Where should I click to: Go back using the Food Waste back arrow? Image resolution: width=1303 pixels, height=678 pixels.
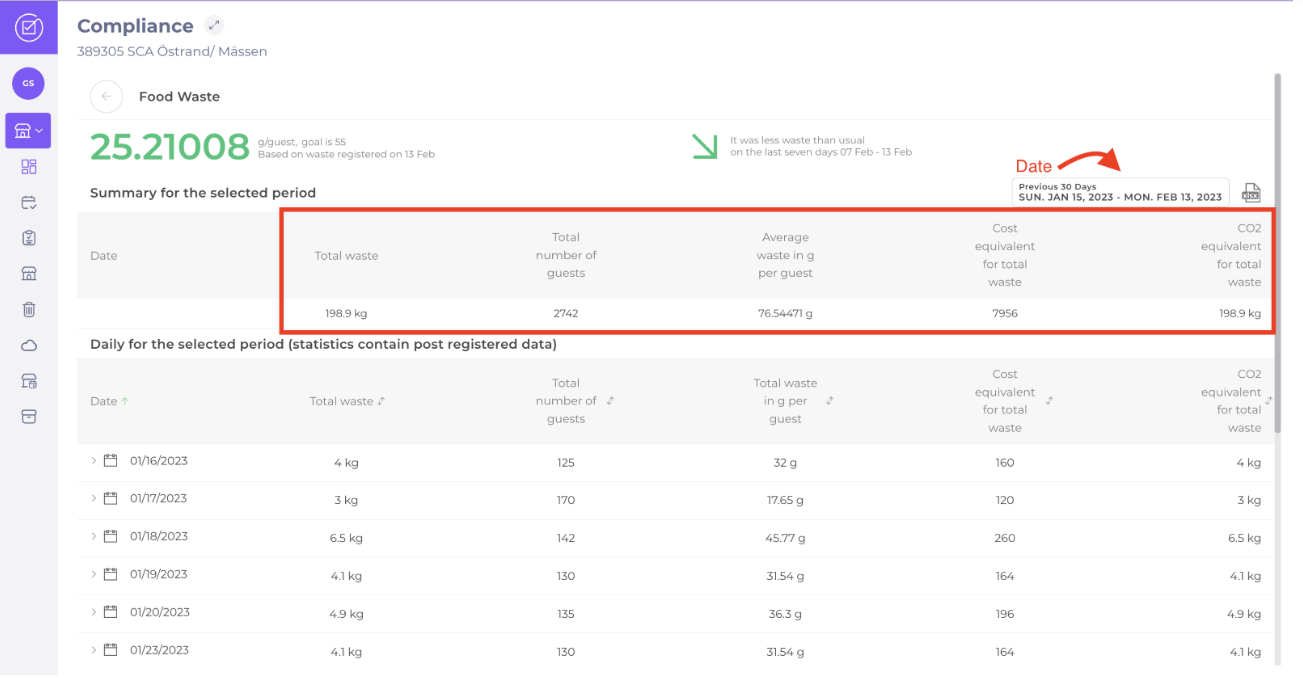[106, 97]
